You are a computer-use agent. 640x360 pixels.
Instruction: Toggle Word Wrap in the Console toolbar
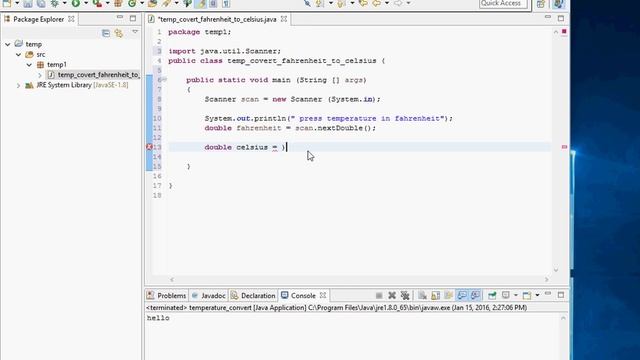(x=449, y=295)
